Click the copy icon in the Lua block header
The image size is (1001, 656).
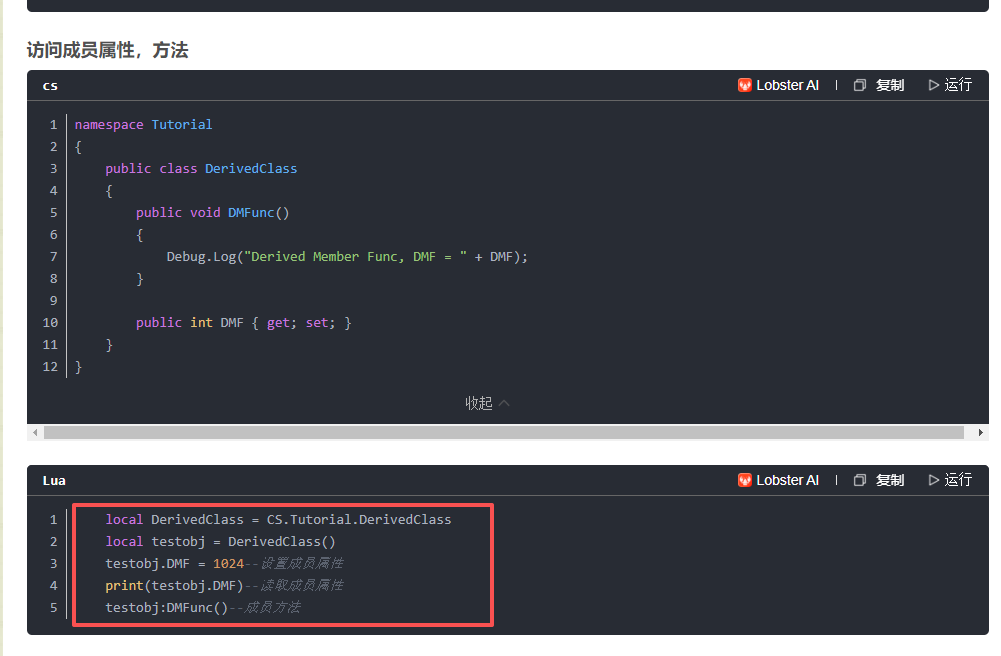[x=860, y=480]
